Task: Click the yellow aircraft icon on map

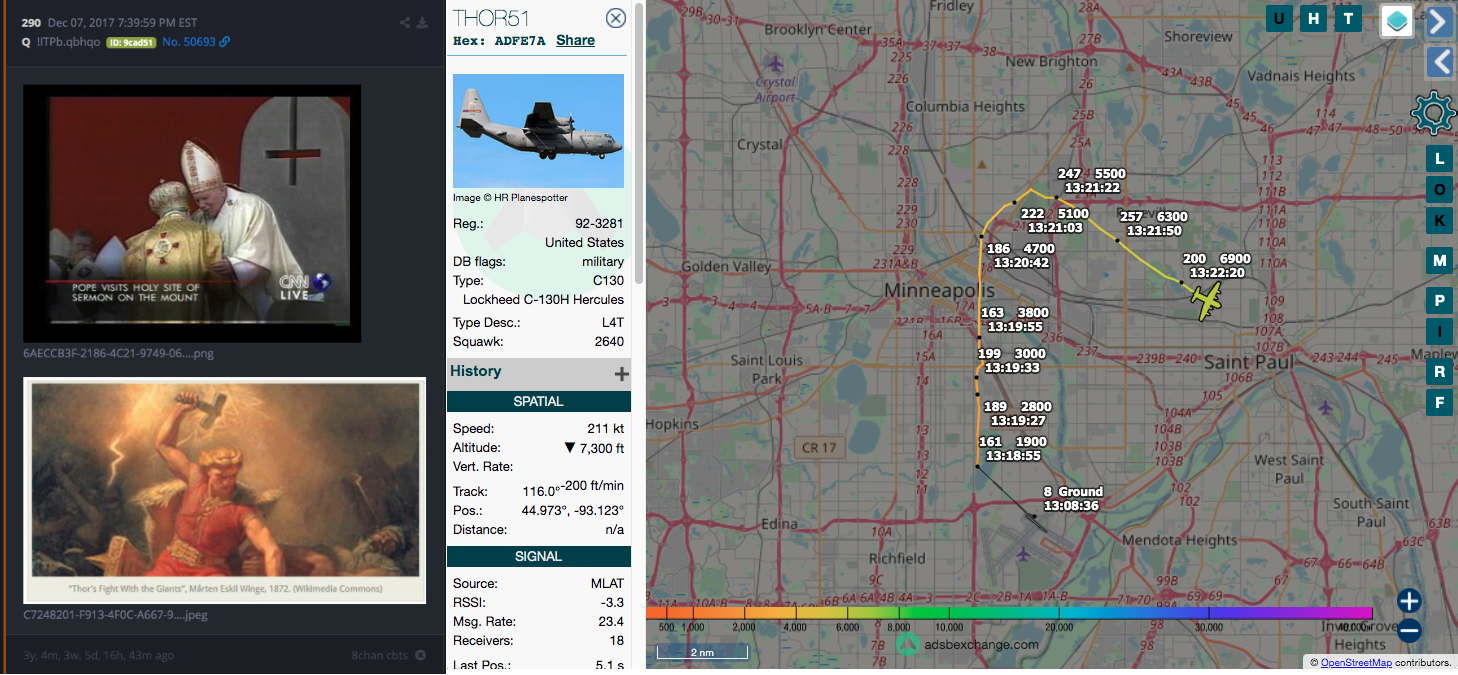Action: tap(1206, 299)
